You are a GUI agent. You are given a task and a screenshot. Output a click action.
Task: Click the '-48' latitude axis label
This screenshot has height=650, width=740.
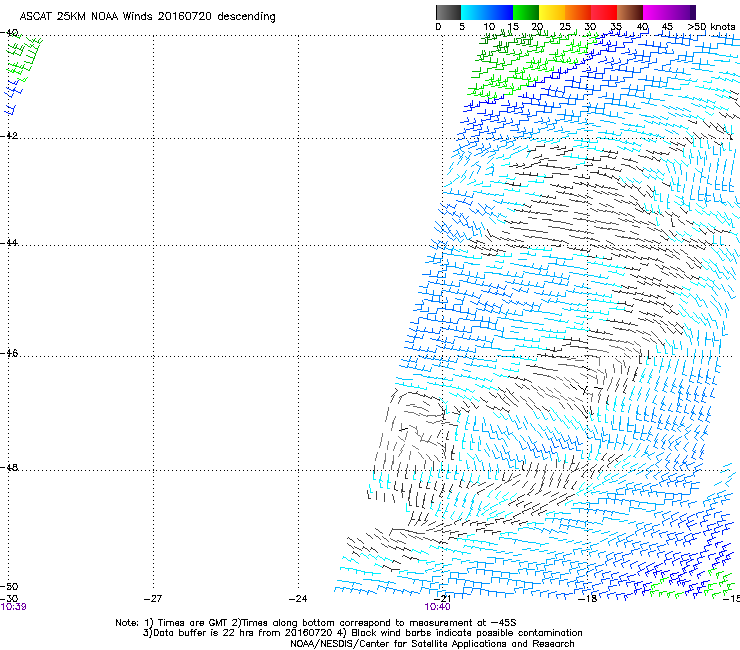coord(9,467)
